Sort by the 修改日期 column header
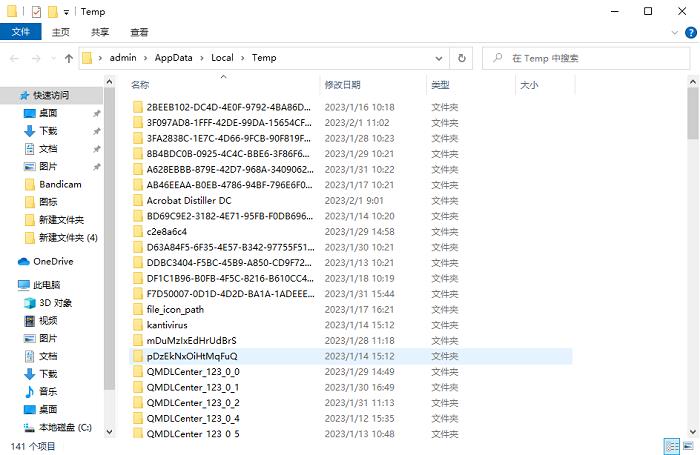Screen dimensions: 700x455 342,85
